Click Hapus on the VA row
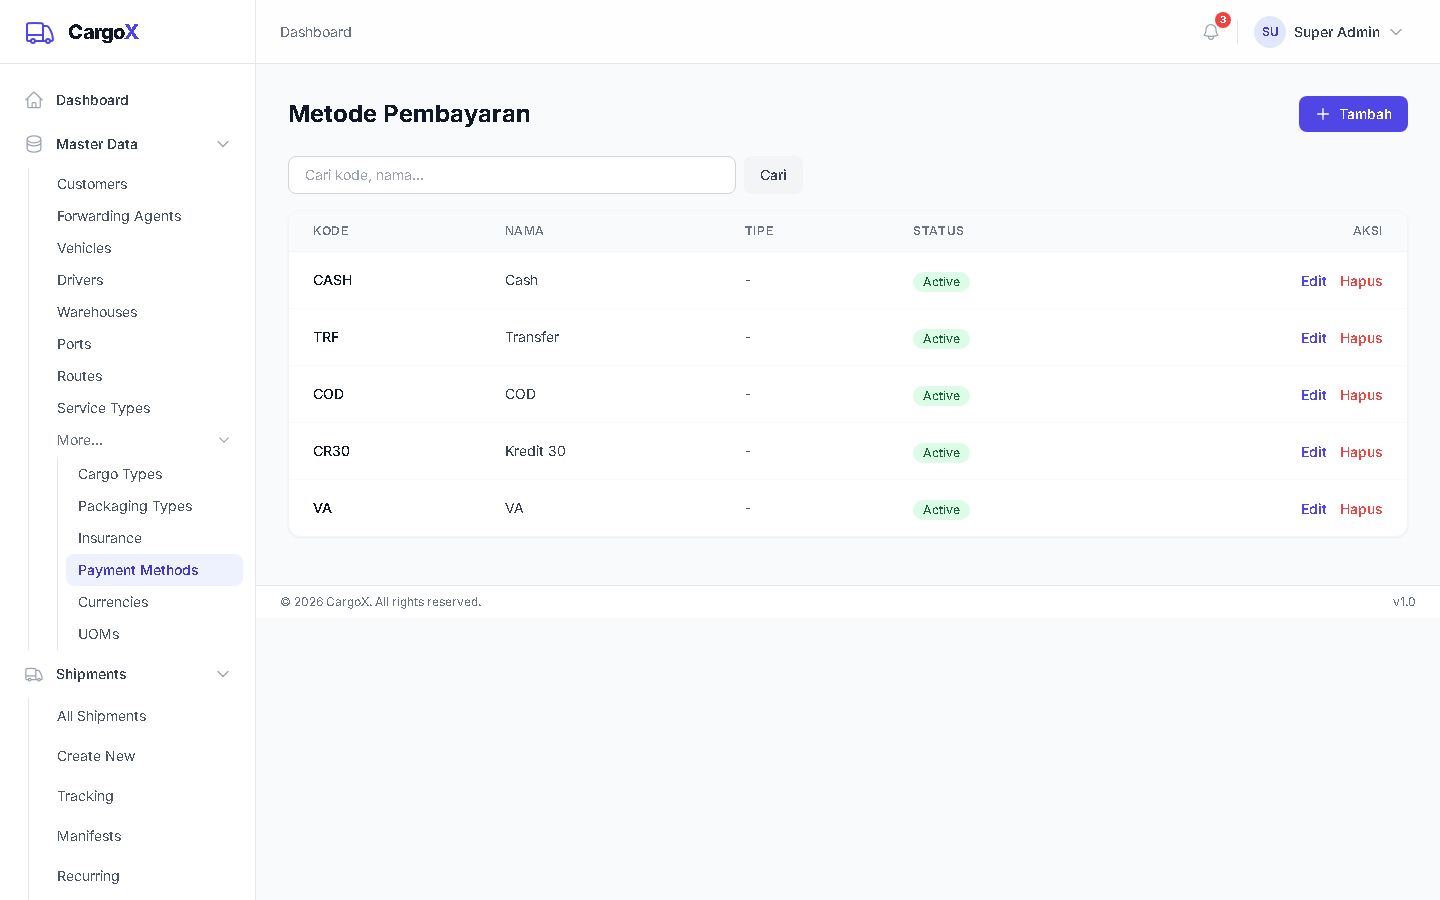The image size is (1440, 900). click(1361, 509)
